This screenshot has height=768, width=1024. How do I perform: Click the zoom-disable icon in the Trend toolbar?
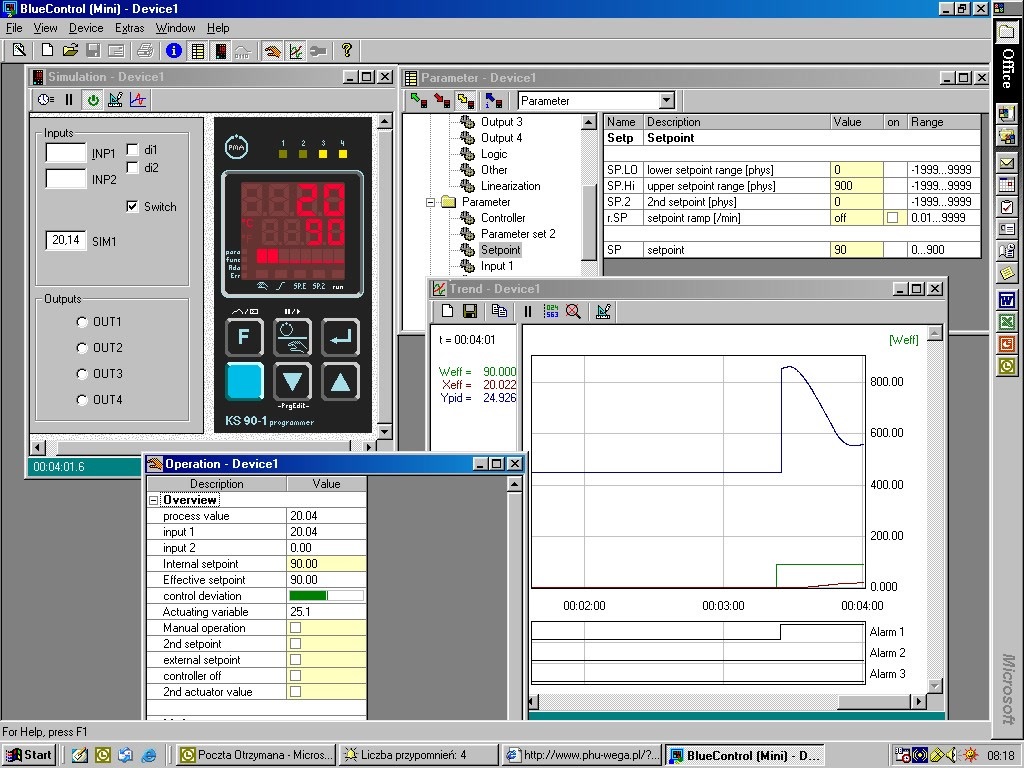(x=572, y=311)
